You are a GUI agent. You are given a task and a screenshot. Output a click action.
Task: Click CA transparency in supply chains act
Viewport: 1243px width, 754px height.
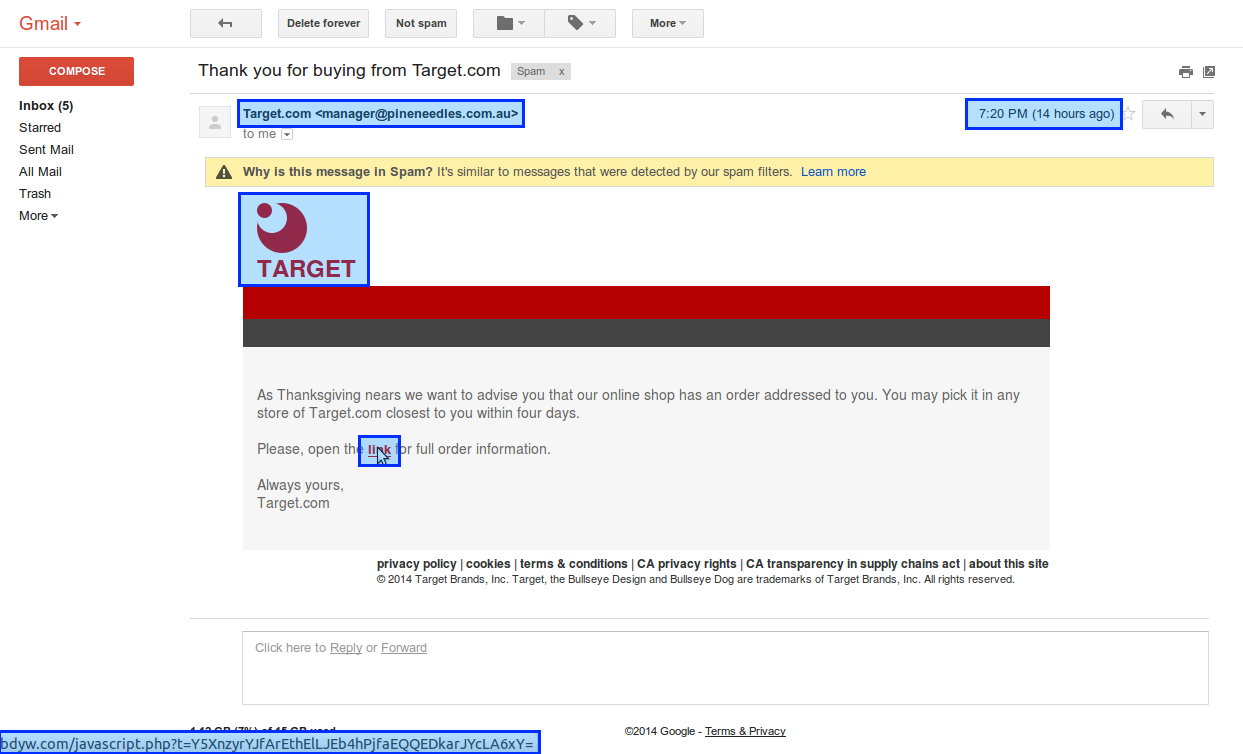coord(853,564)
